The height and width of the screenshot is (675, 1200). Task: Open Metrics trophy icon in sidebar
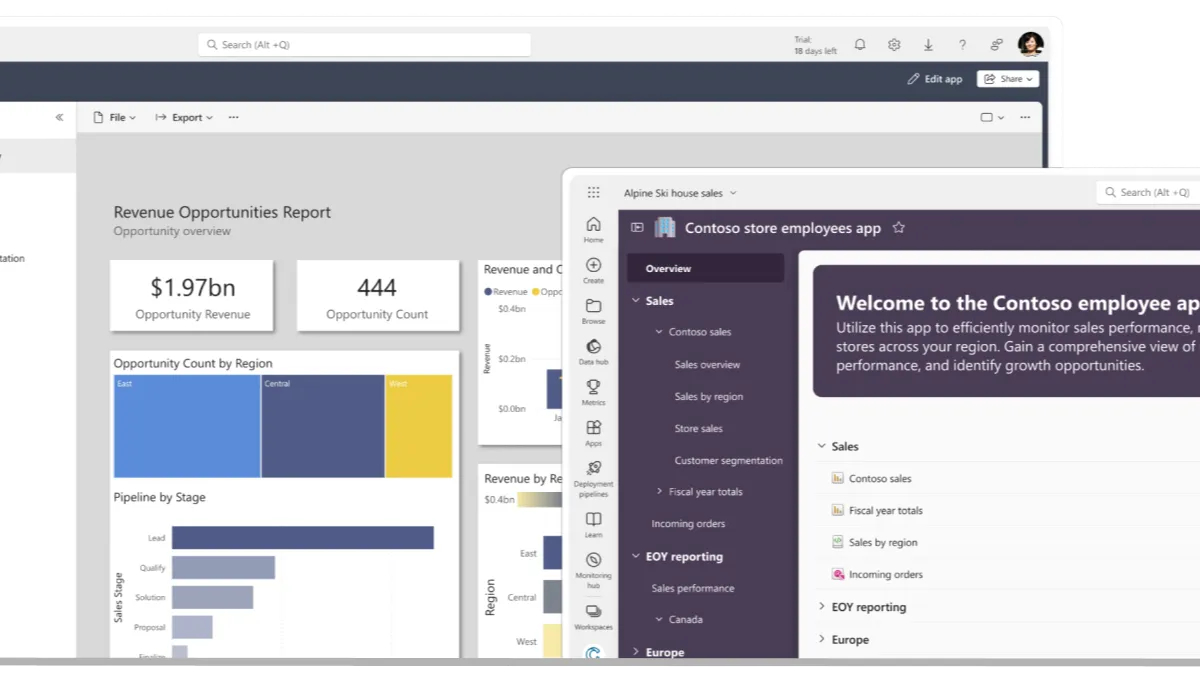pos(593,392)
